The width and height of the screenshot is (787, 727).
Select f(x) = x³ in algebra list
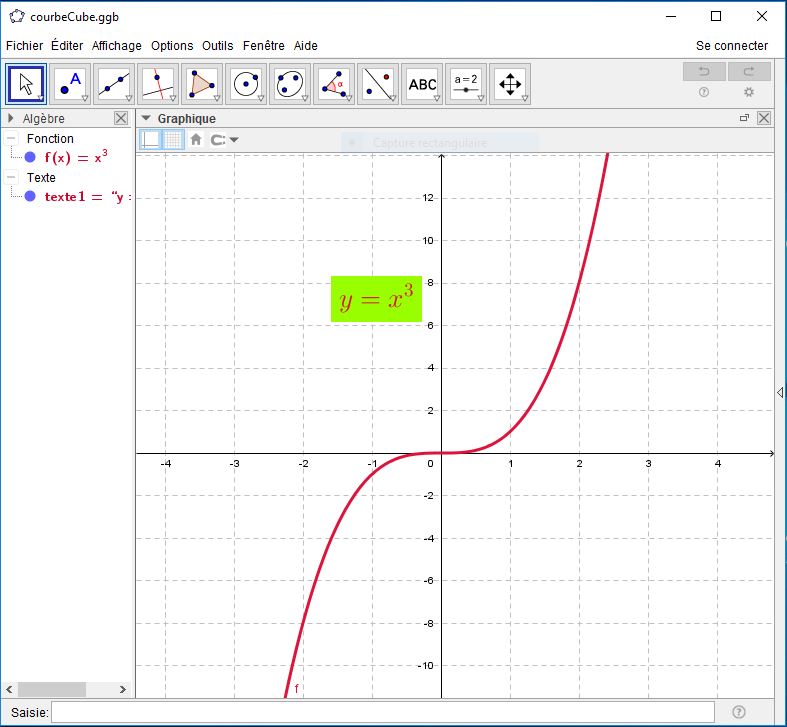(x=76, y=157)
